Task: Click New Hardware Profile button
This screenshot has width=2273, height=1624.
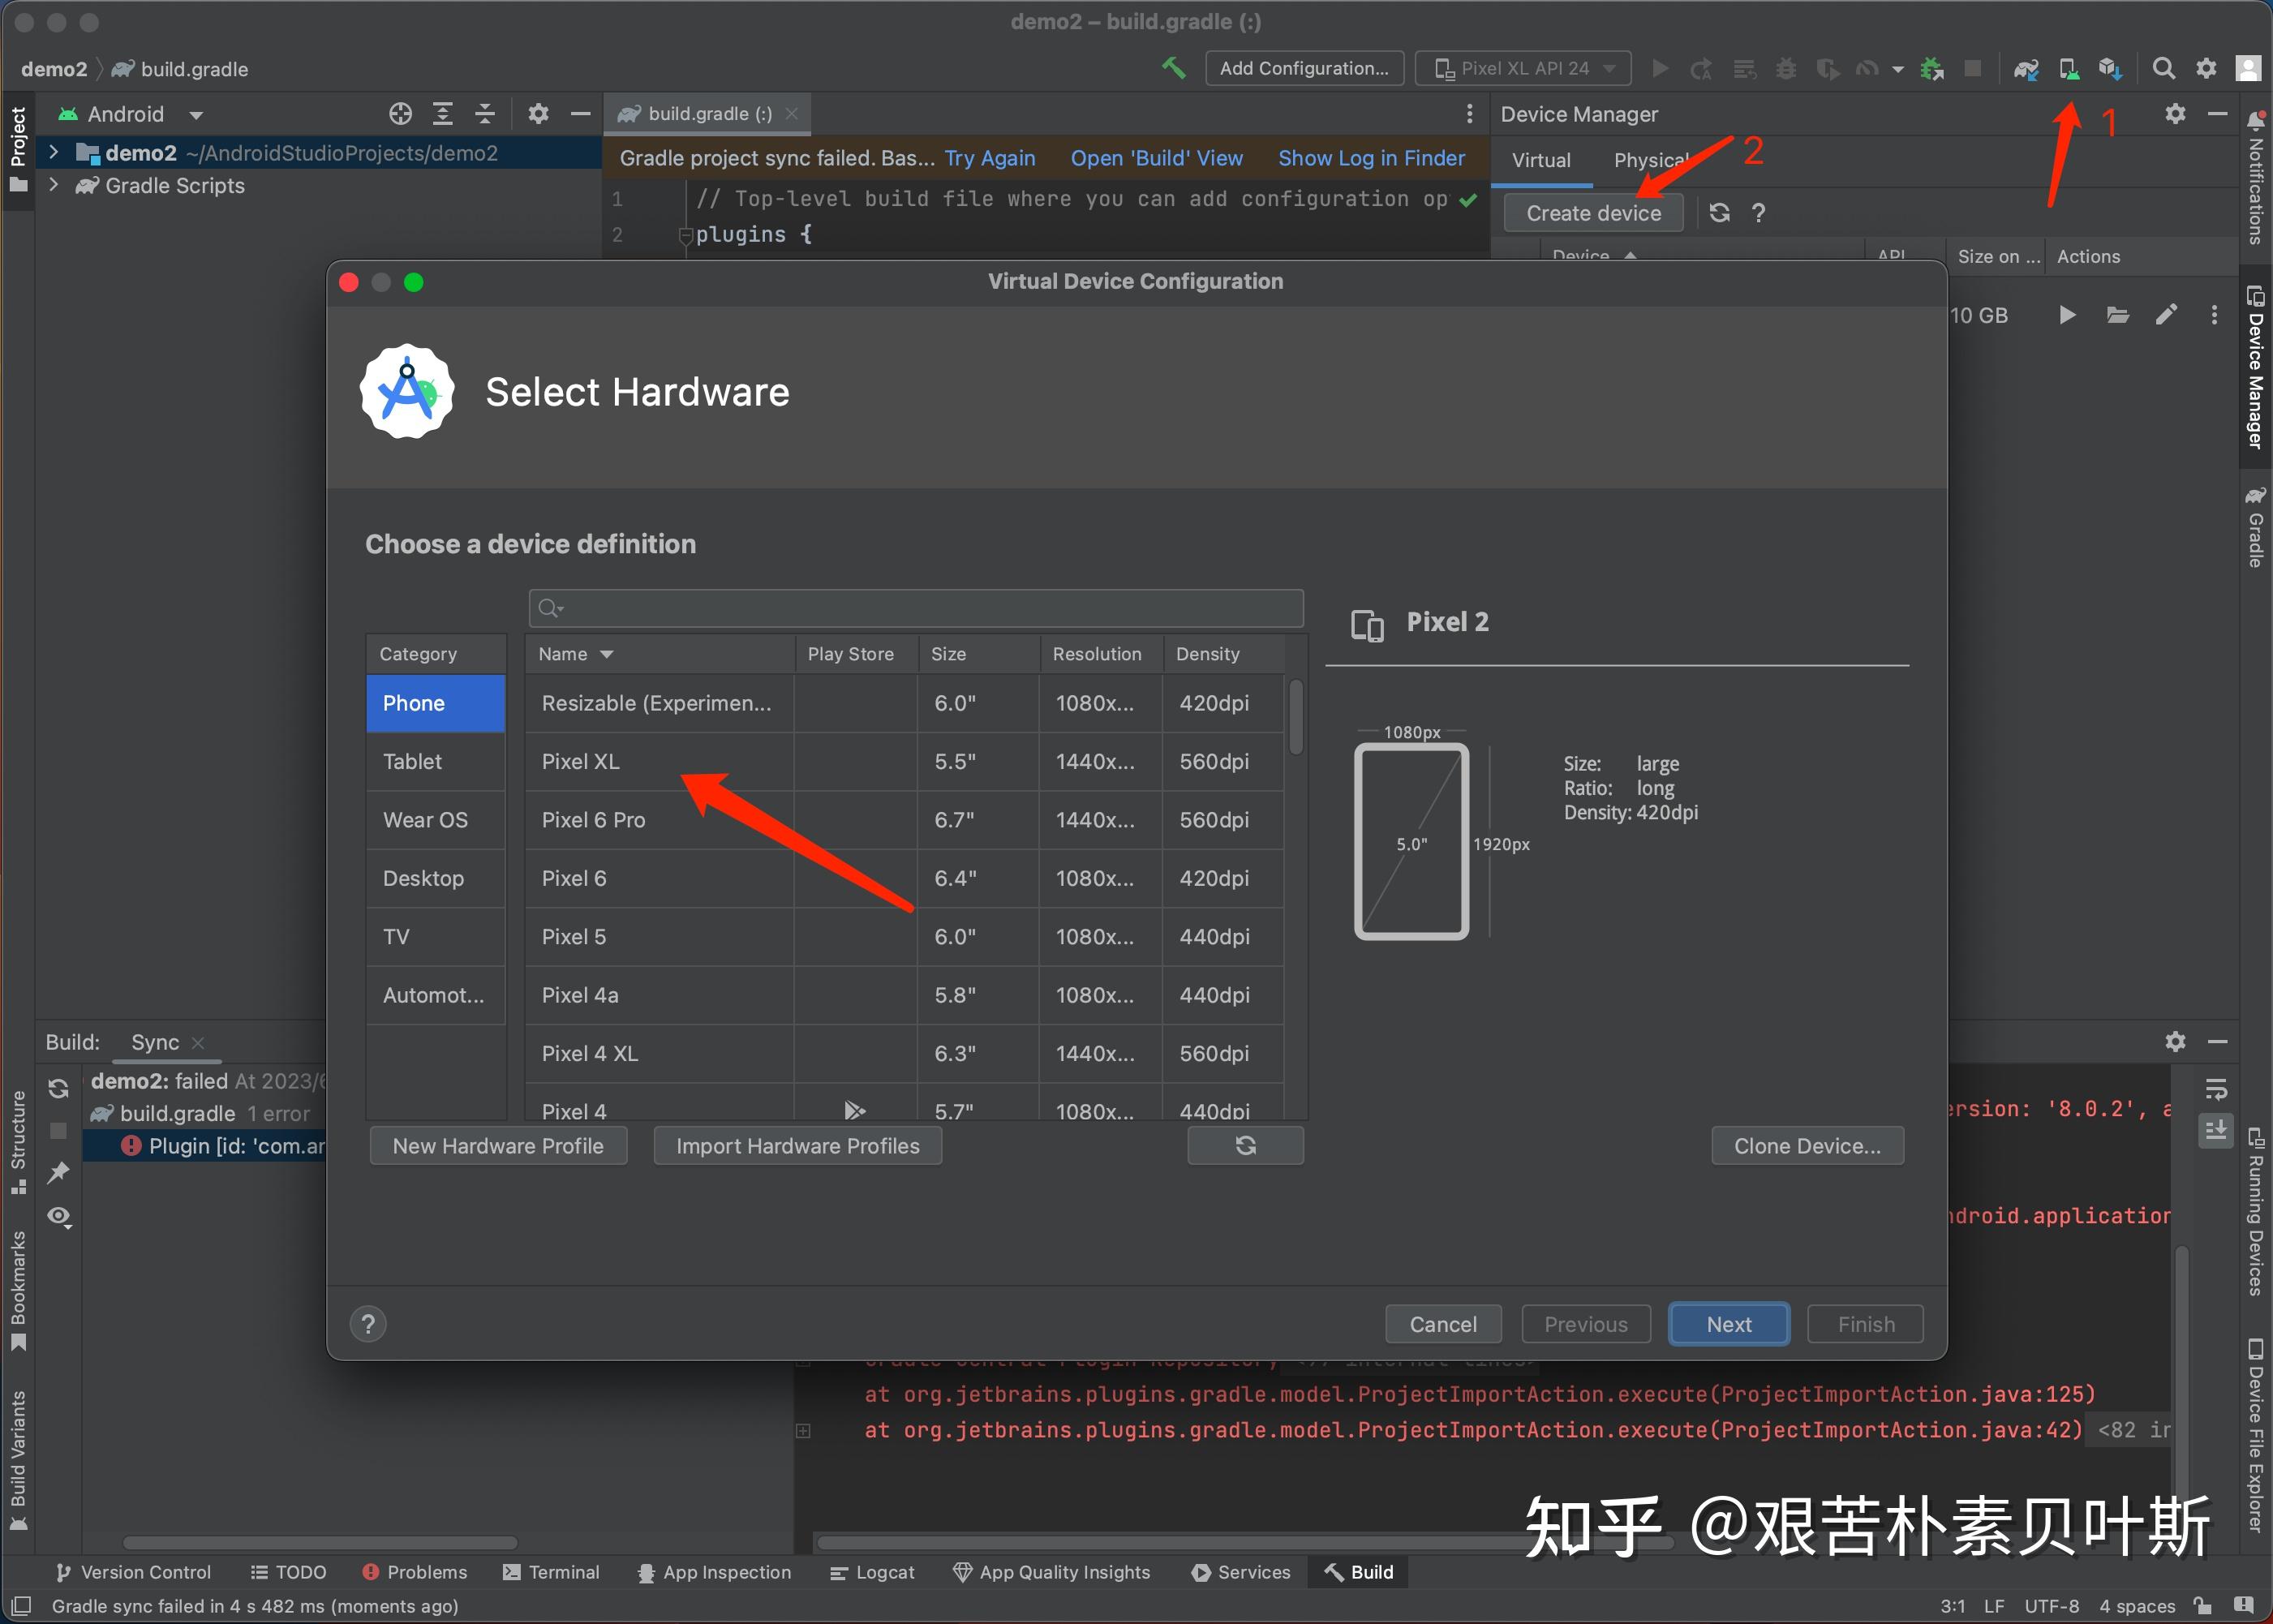Action: pyautogui.click(x=497, y=1146)
